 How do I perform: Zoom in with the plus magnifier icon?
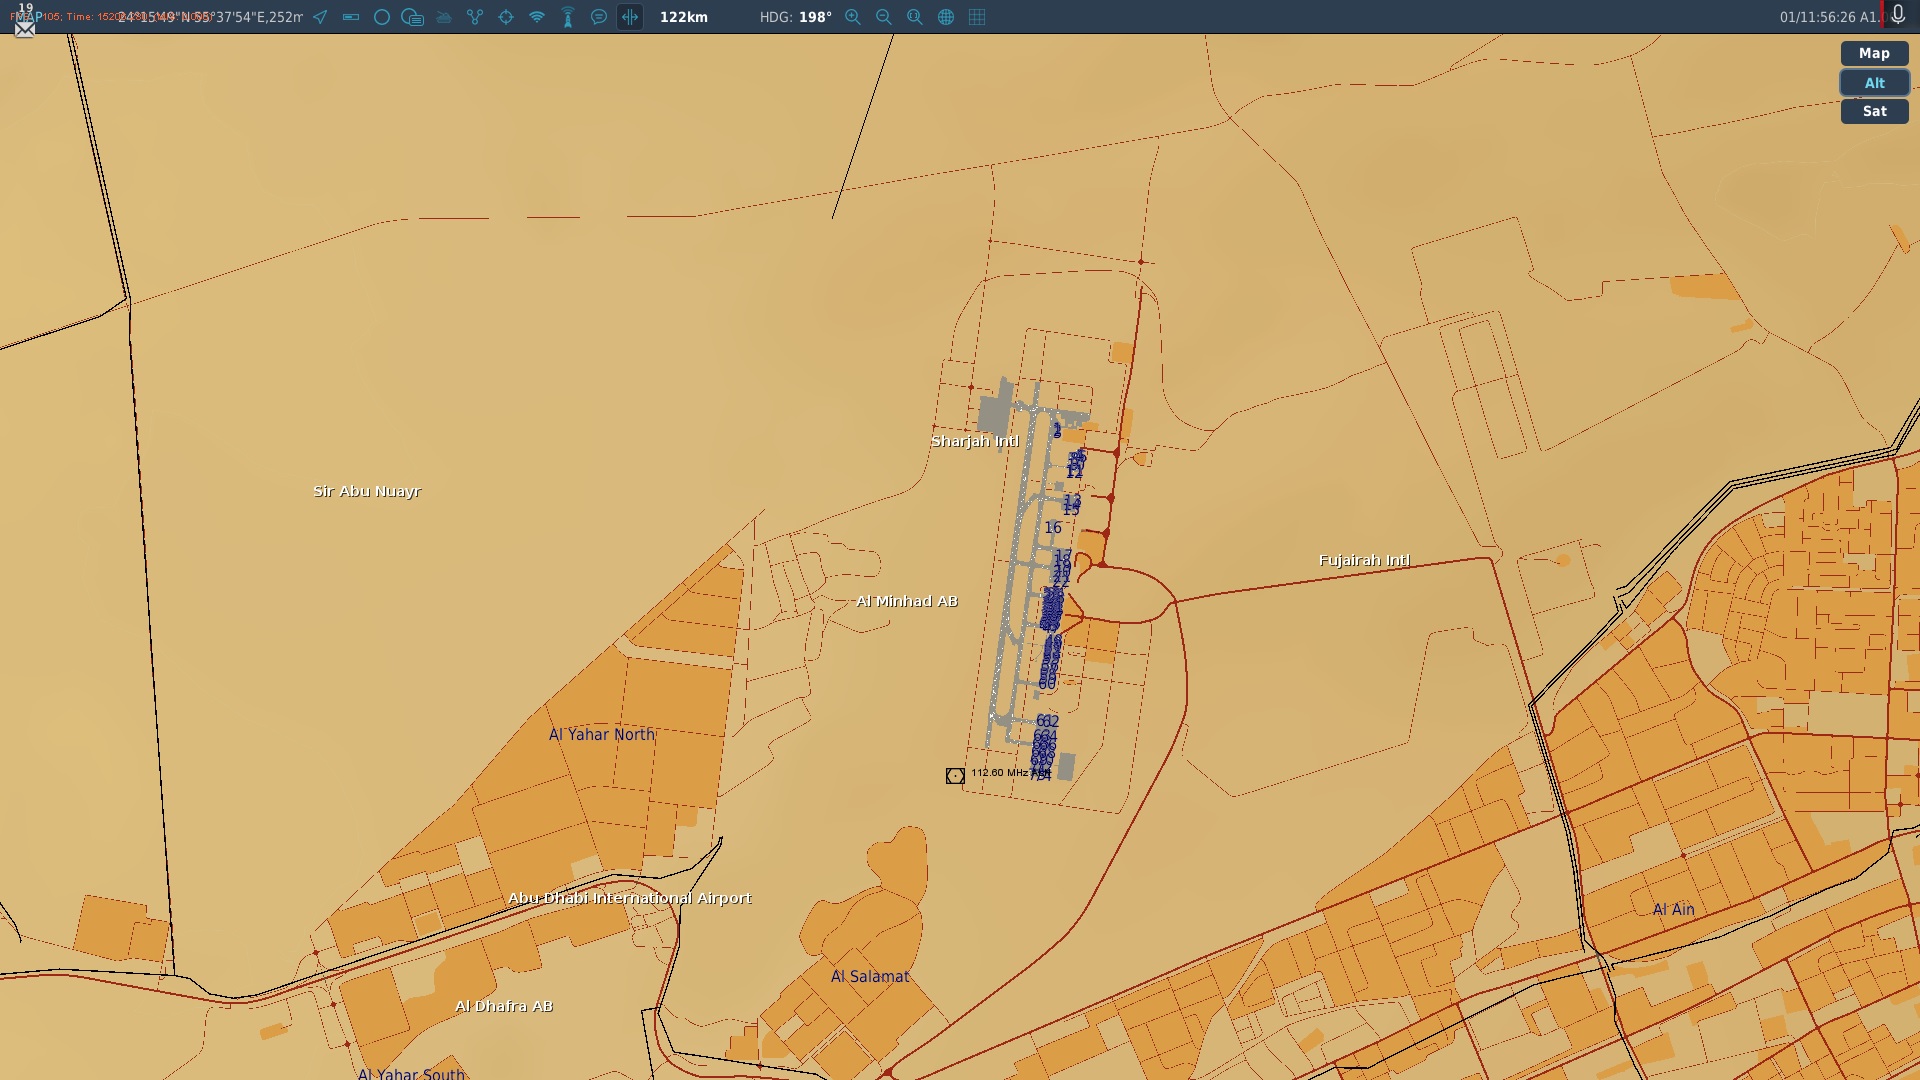[x=853, y=17]
